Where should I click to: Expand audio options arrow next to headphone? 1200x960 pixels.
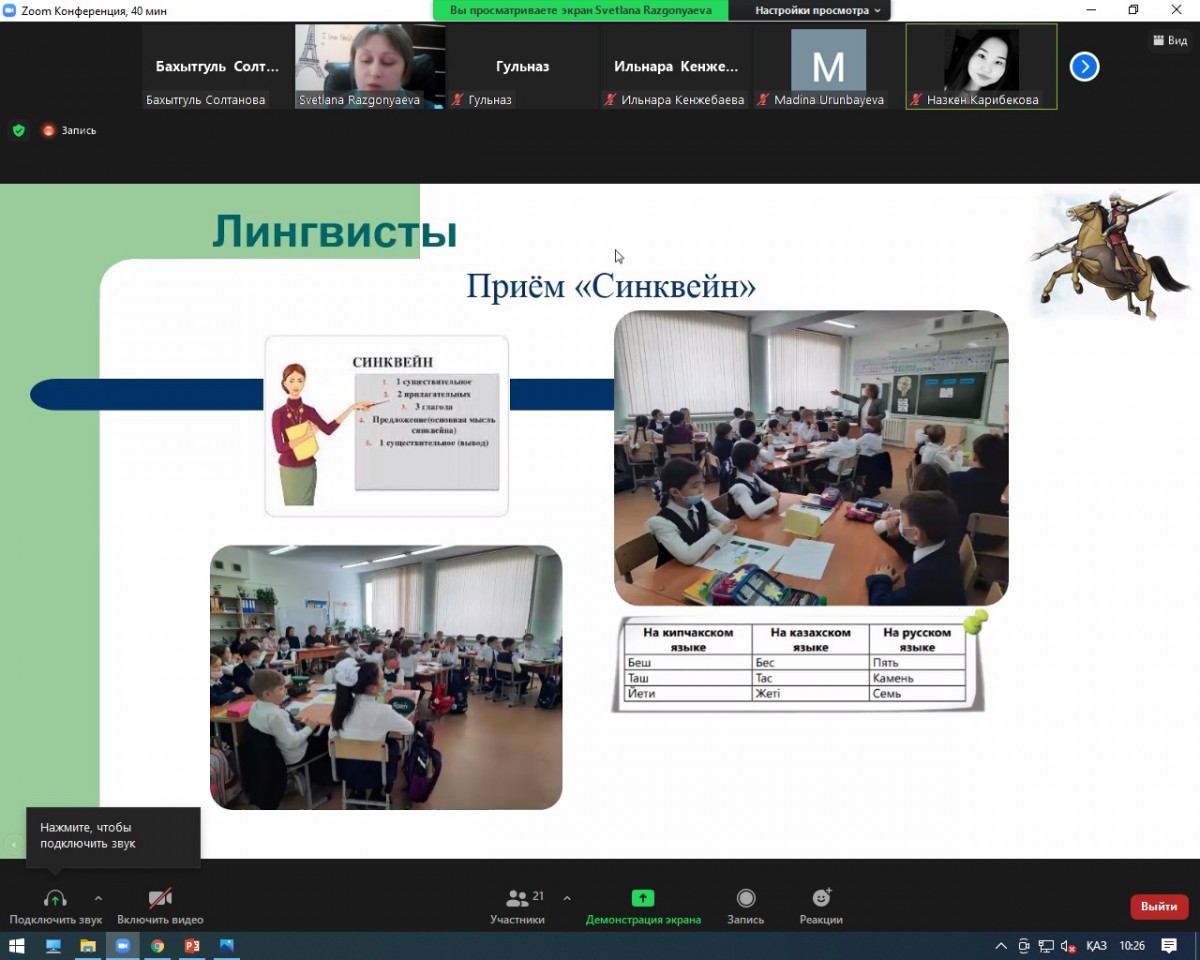(98, 898)
